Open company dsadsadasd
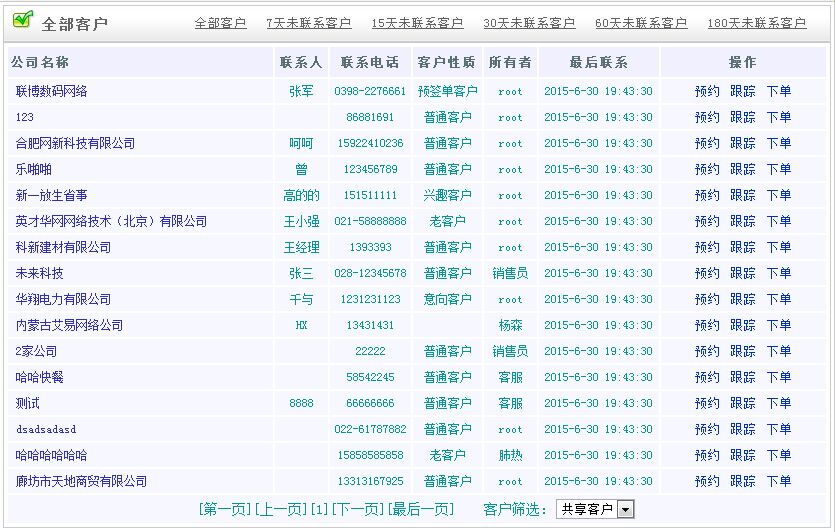Screen dimensions: 835x532 click(x=46, y=429)
